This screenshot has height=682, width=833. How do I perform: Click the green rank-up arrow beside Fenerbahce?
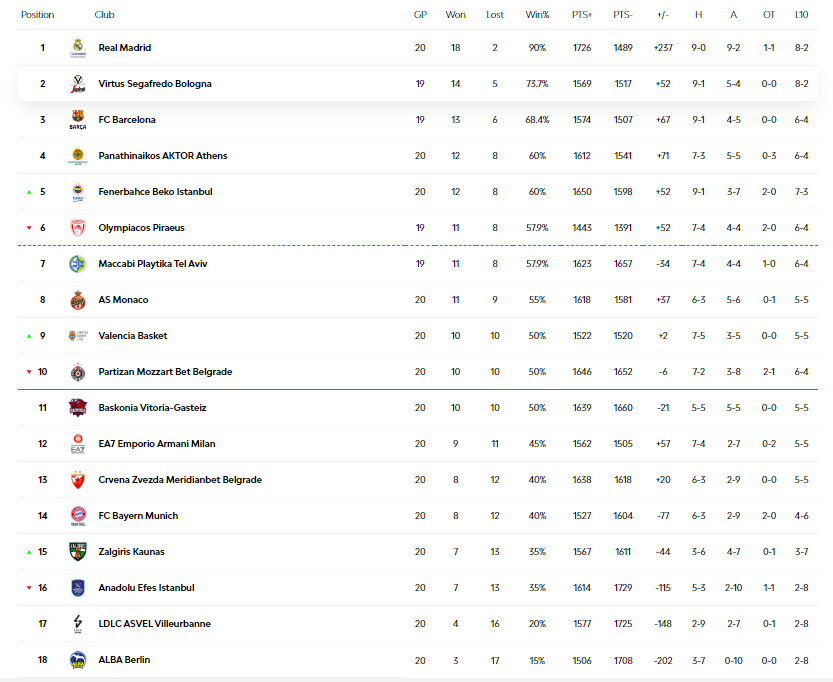[27, 191]
